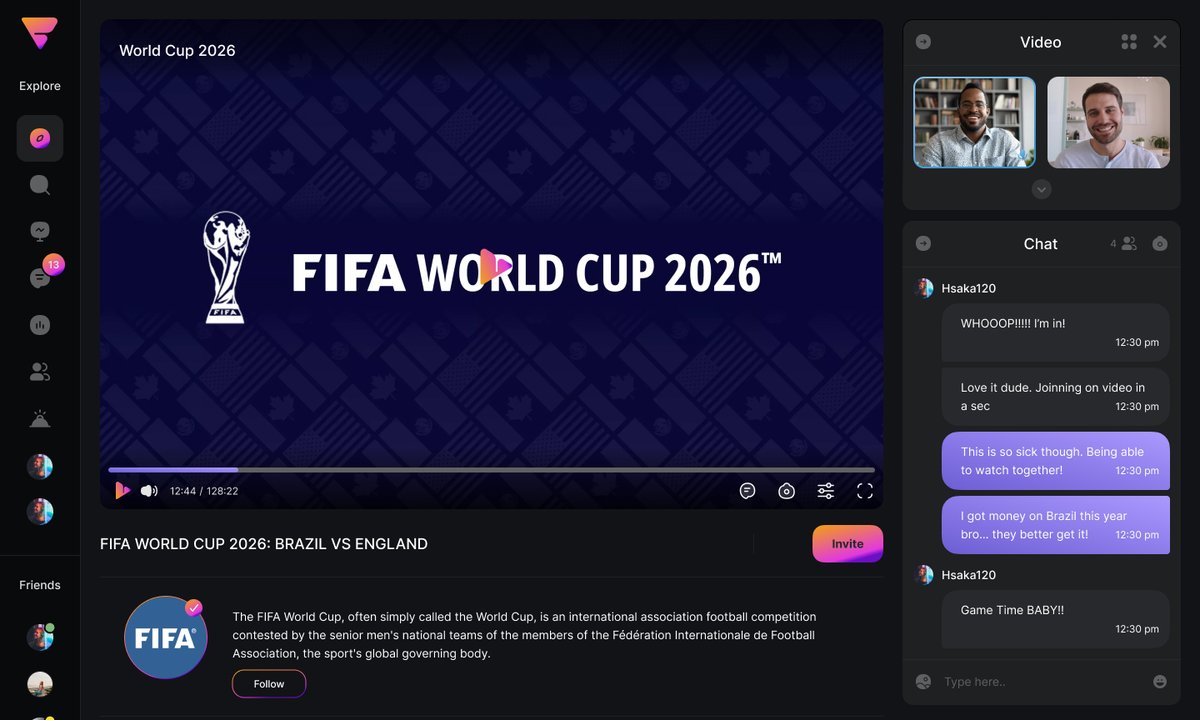The width and height of the screenshot is (1200, 720).
Task: Mute the video volume speaker icon
Action: coord(149,491)
